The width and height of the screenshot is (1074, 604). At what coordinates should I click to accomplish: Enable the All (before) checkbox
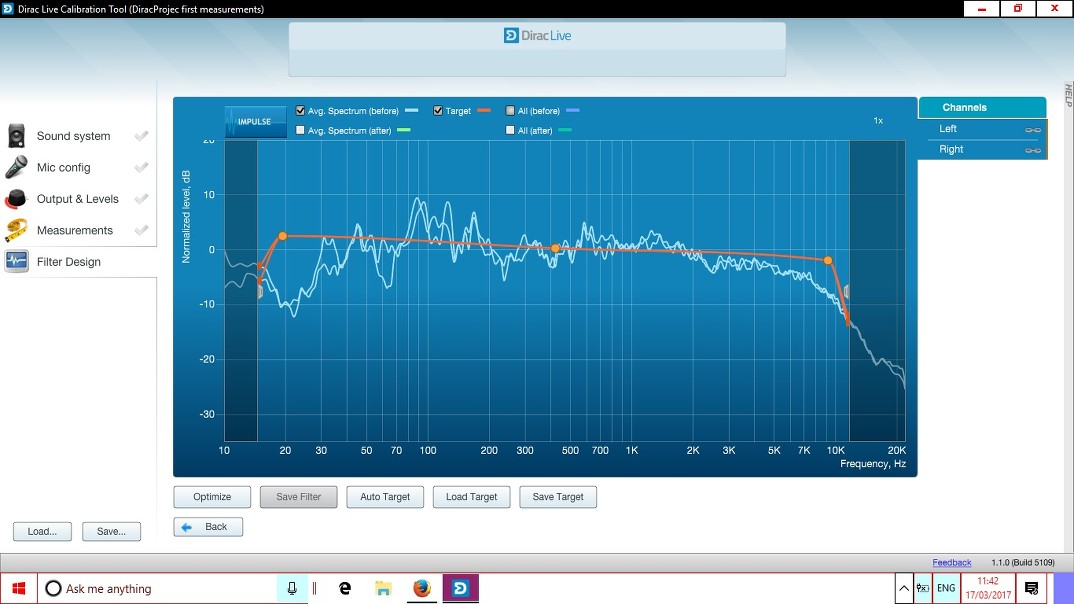(510, 111)
